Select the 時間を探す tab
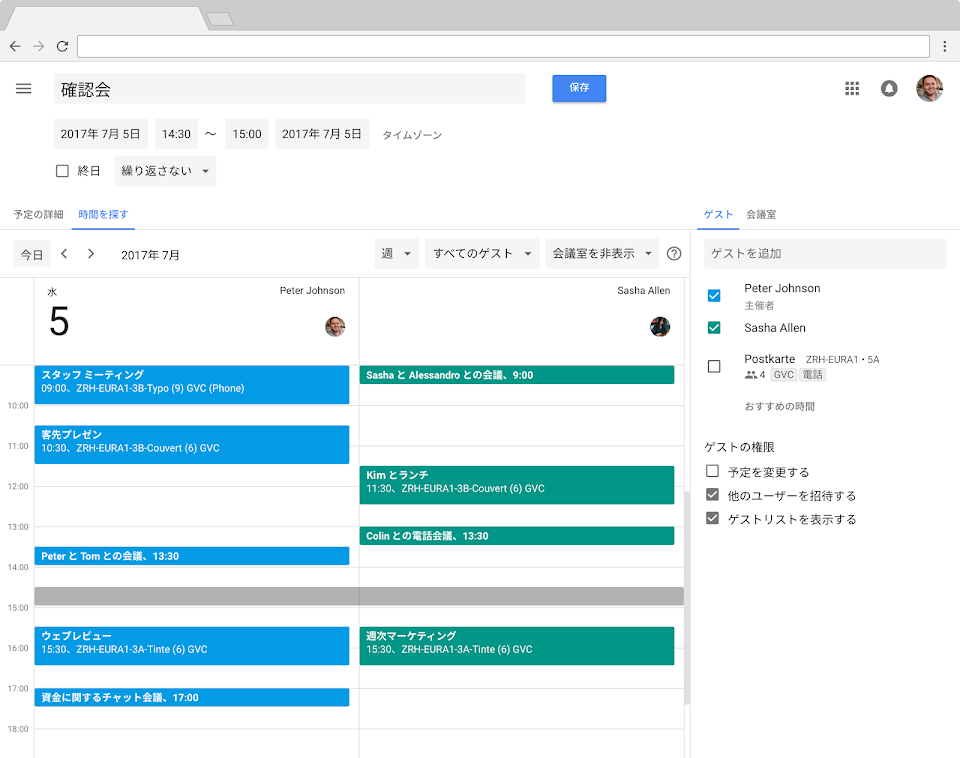This screenshot has height=758, width=960. (103, 214)
